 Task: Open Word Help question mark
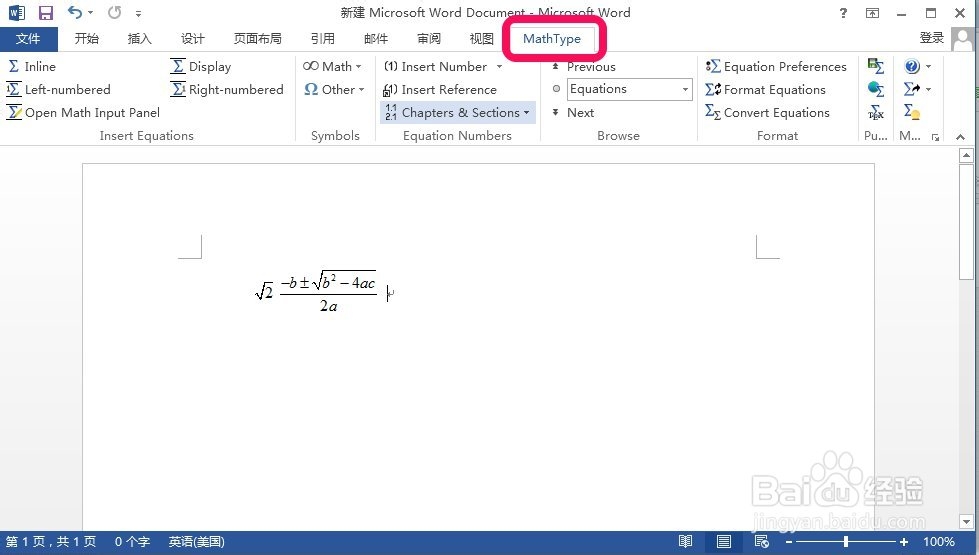click(x=844, y=12)
